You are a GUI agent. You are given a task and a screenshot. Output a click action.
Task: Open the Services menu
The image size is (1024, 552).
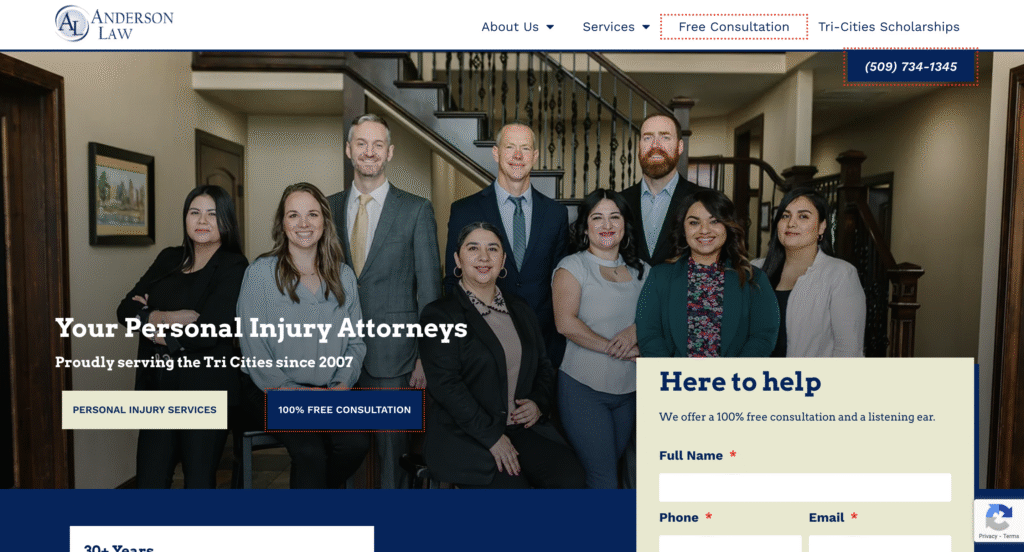[609, 27]
